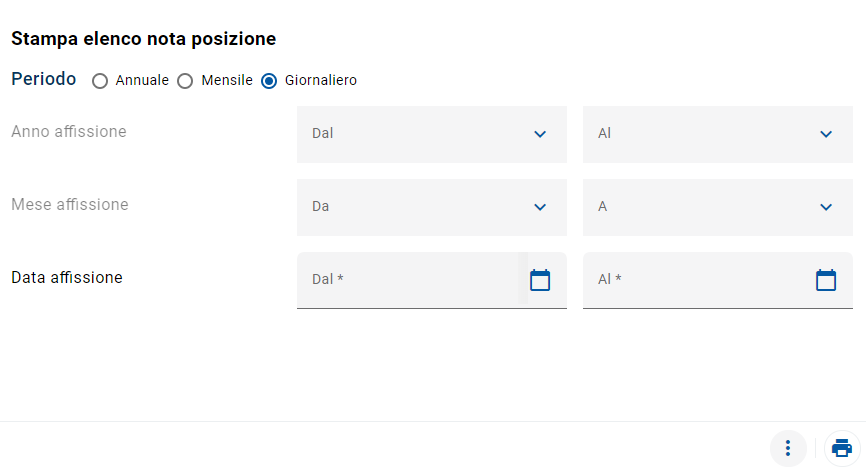
Task: Select the Mensile period radio button
Action: pos(185,81)
